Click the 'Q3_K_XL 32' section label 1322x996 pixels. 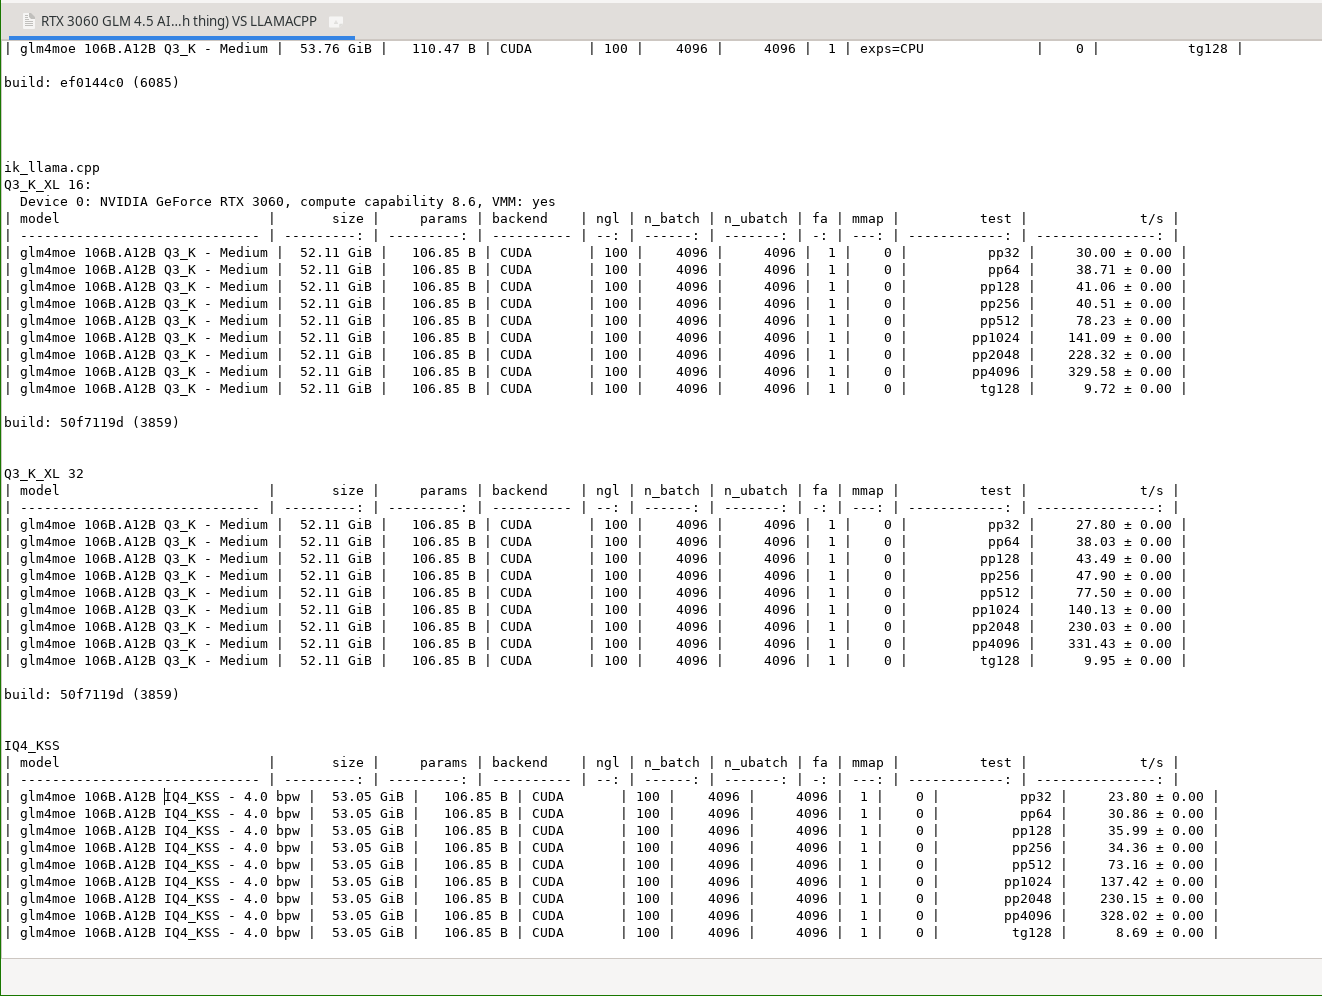44,474
